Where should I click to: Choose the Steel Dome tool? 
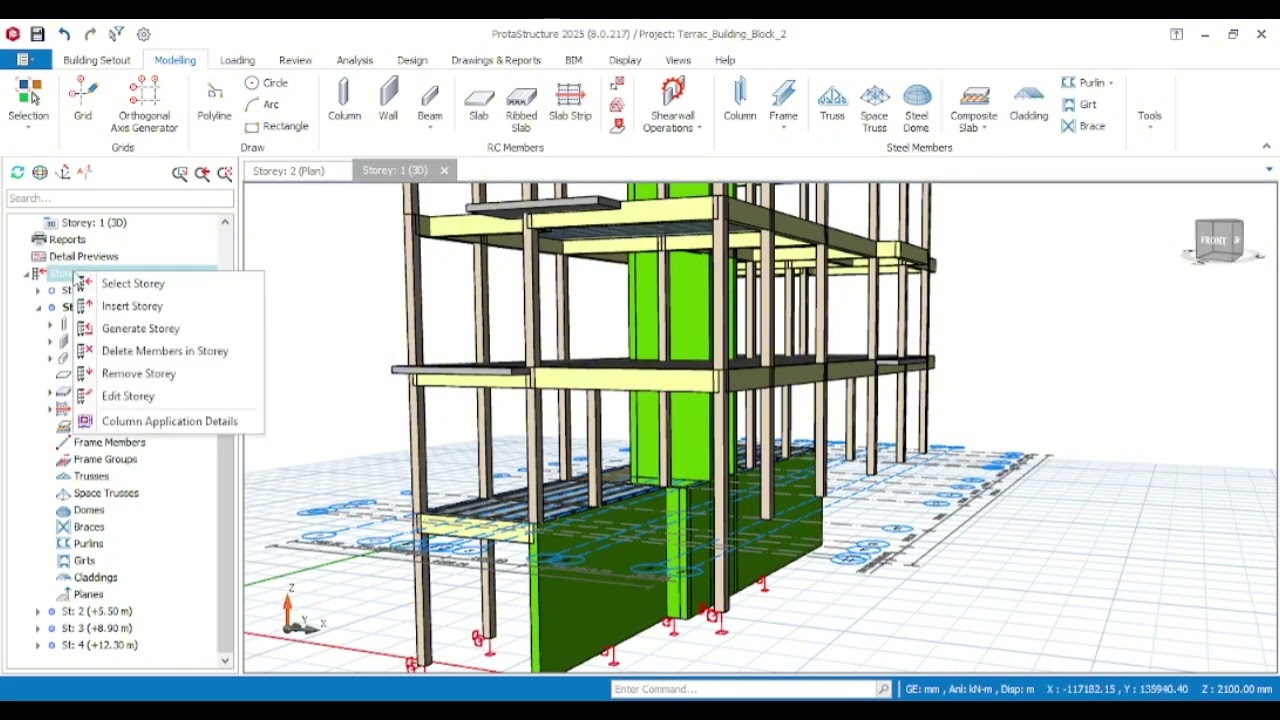coord(916,106)
